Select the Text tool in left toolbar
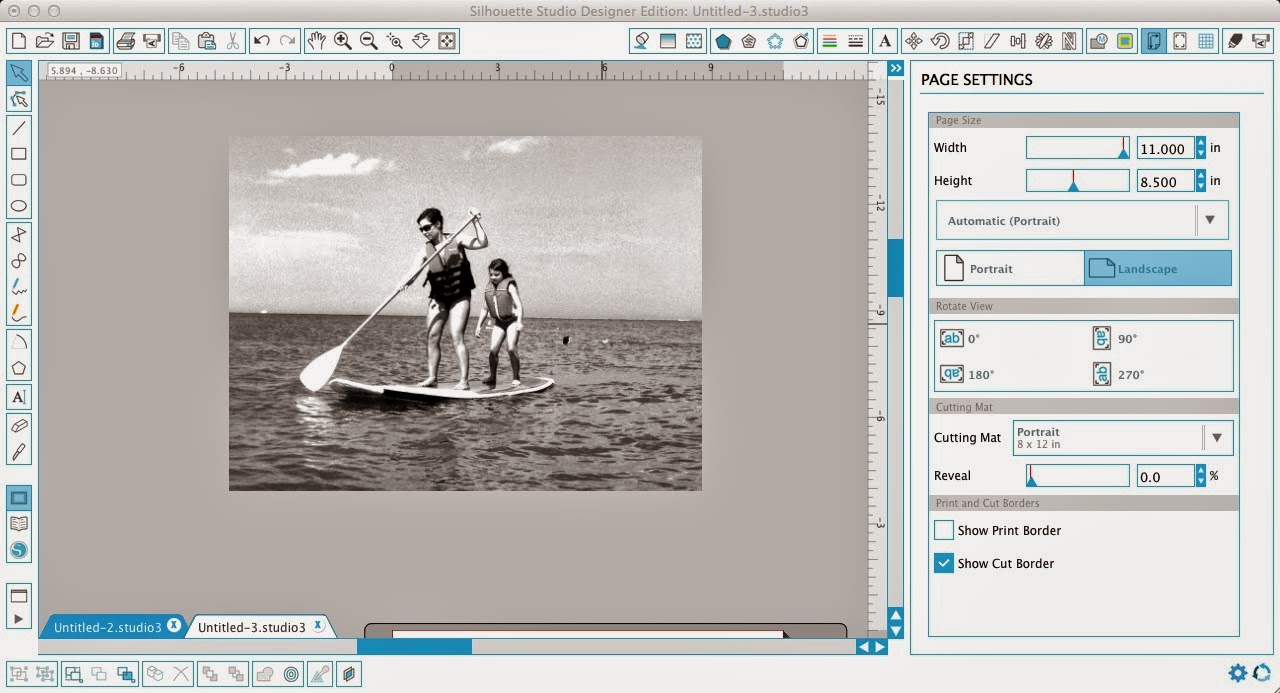The image size is (1280, 693). 20,397
